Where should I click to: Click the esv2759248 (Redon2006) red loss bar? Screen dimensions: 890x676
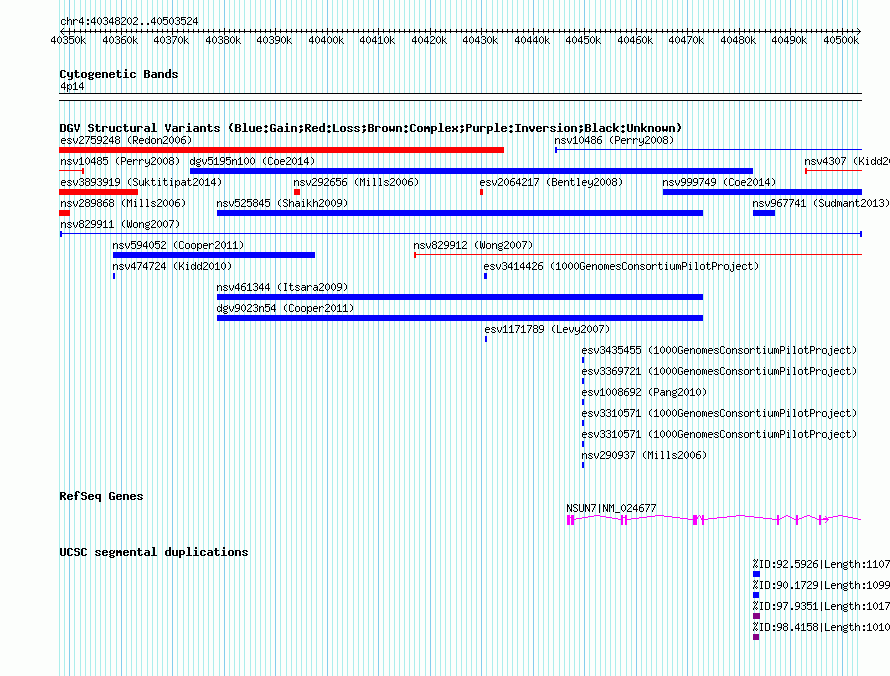tap(282, 150)
